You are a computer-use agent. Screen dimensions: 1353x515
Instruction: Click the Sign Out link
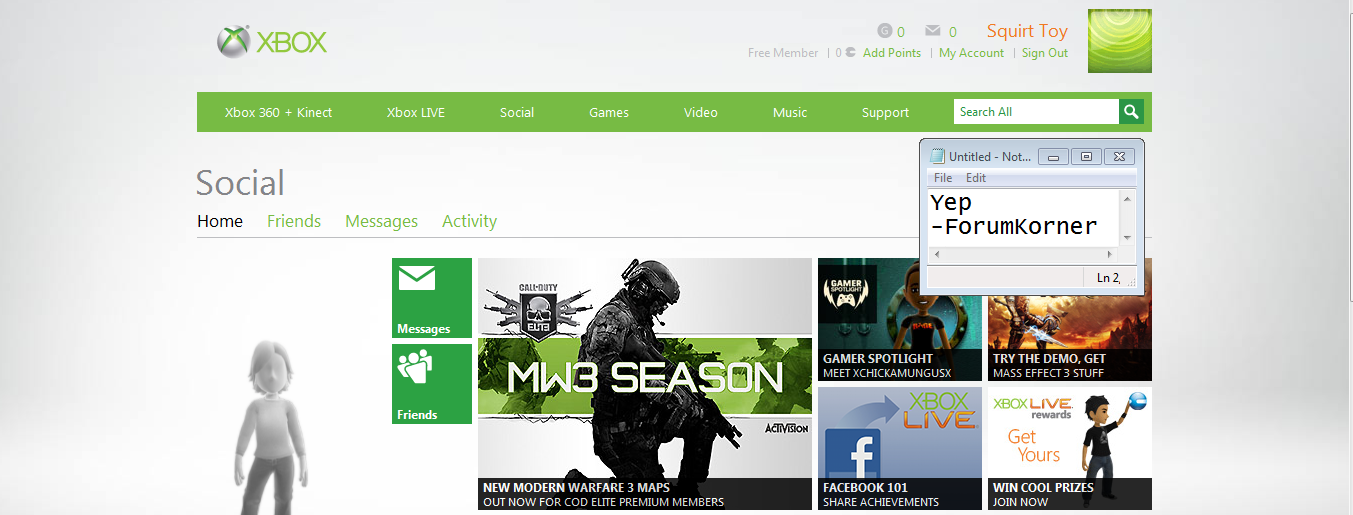point(1045,53)
